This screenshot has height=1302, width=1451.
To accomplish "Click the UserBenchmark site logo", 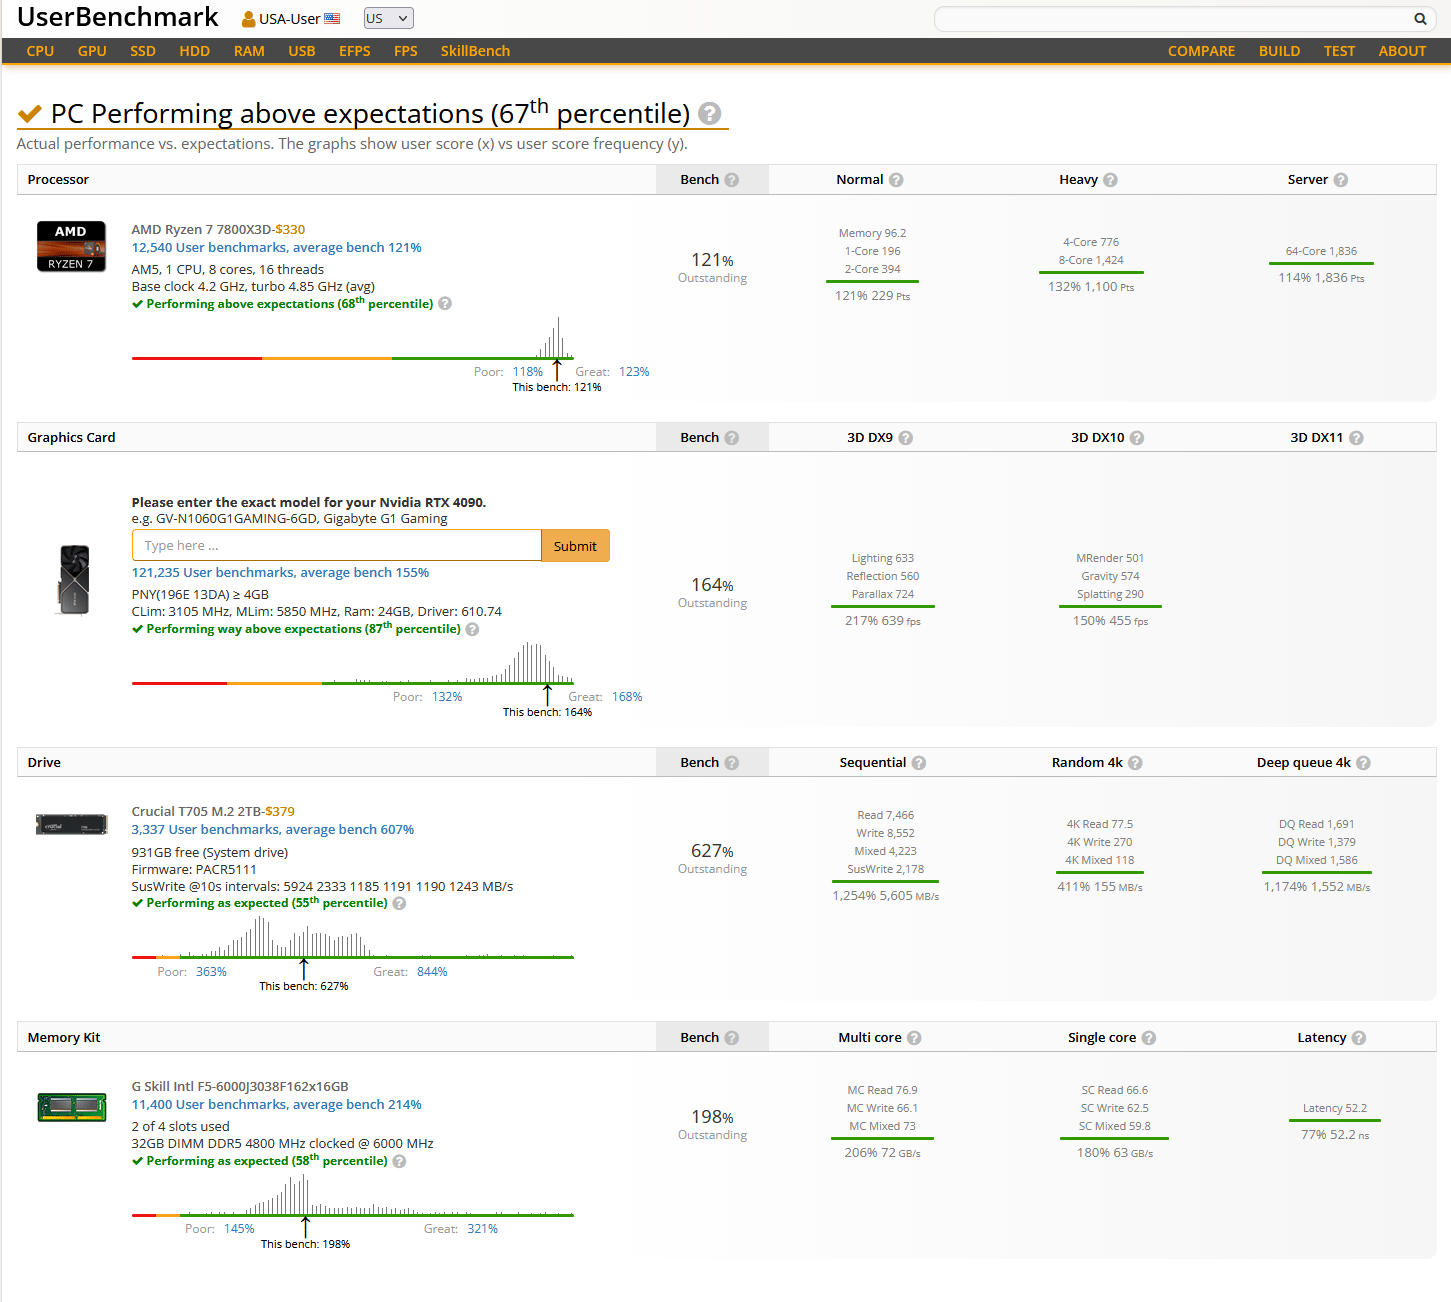I will click(x=118, y=17).
